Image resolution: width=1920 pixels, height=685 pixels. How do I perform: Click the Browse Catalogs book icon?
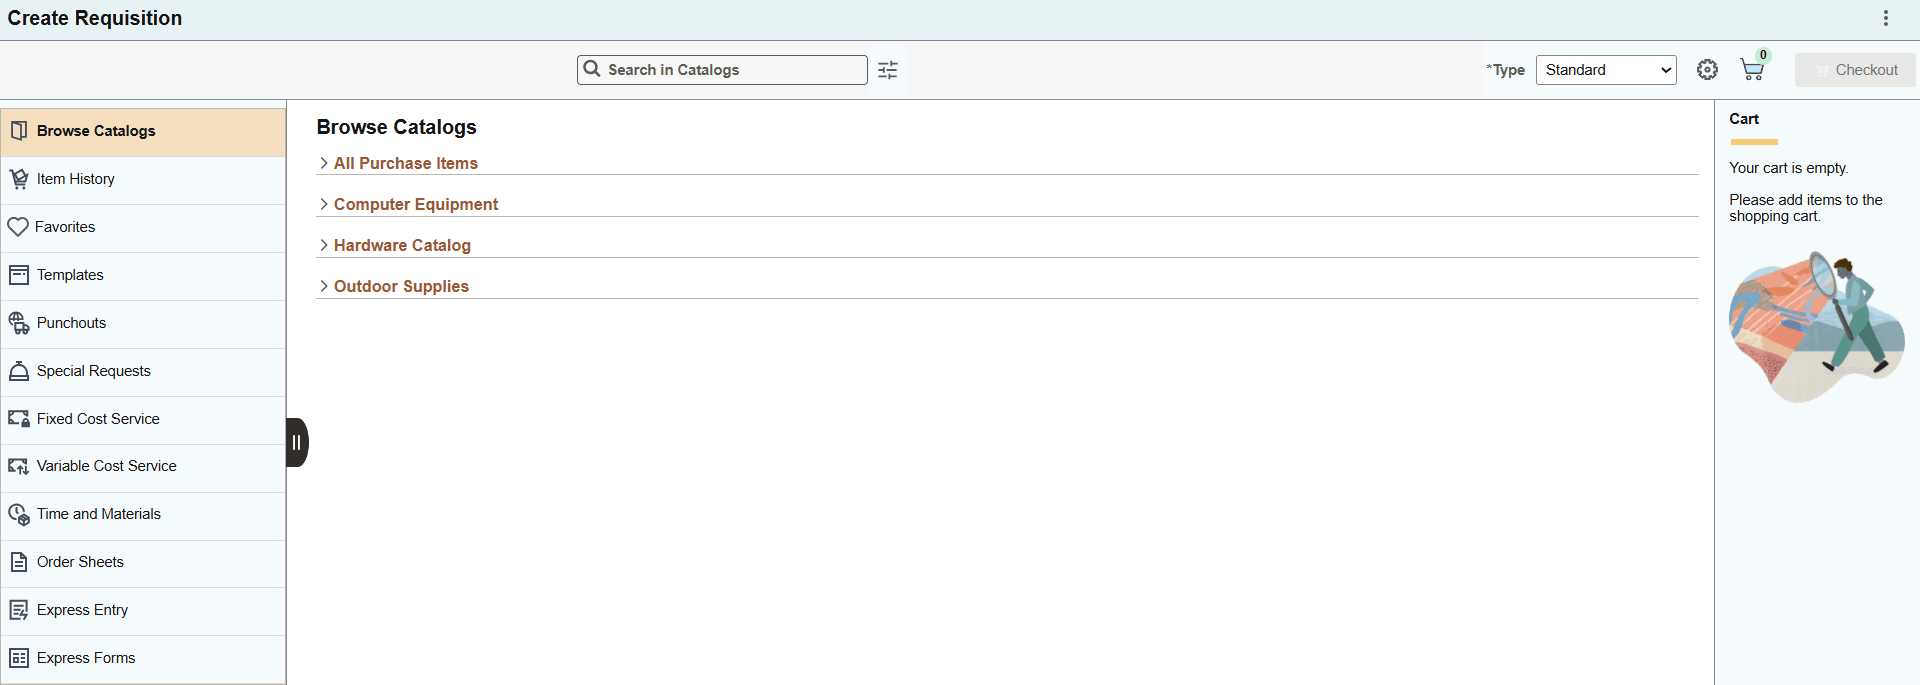19,131
